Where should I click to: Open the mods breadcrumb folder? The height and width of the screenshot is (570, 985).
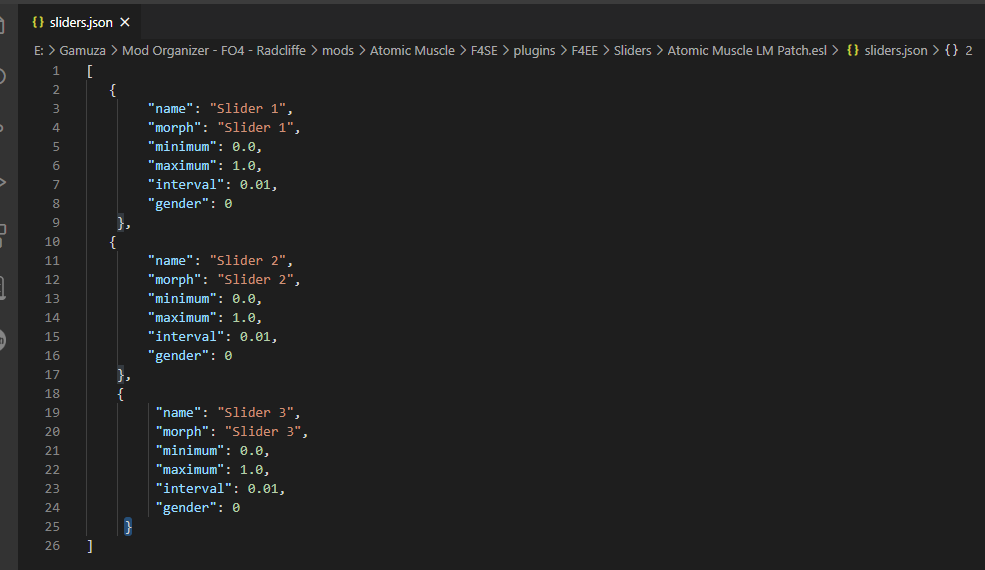[338, 50]
